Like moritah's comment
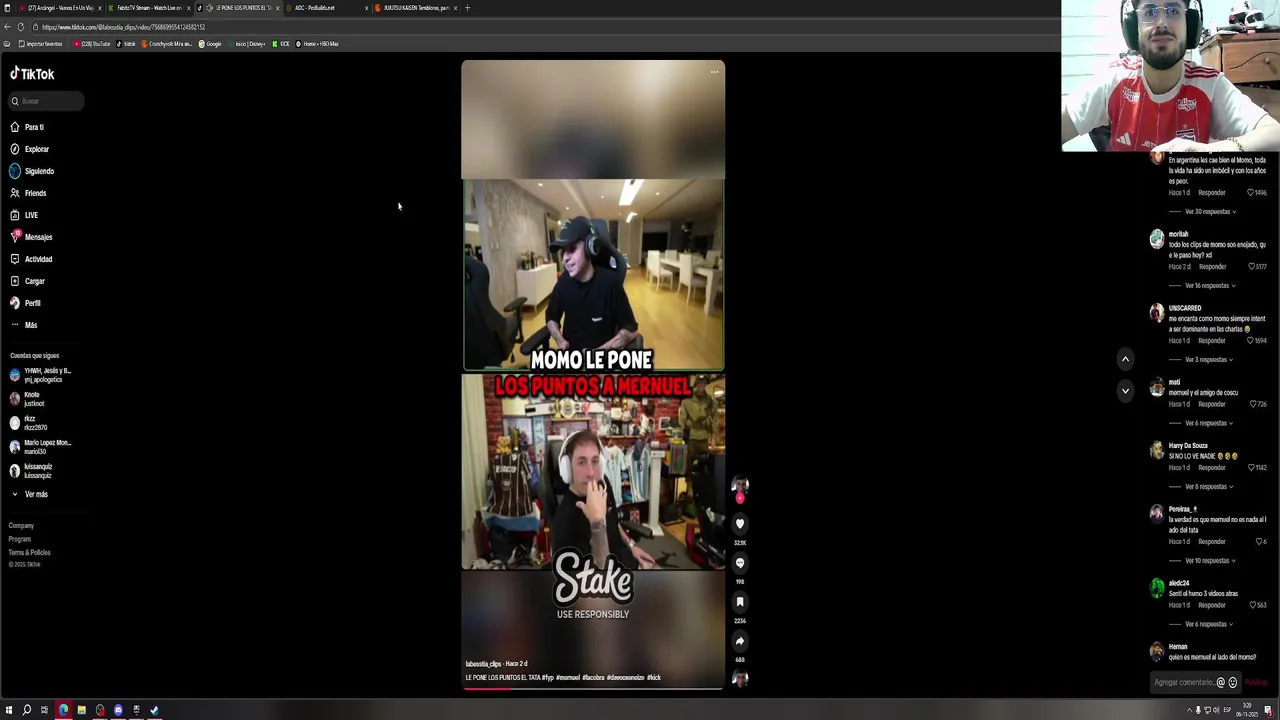 [x=1252, y=267]
